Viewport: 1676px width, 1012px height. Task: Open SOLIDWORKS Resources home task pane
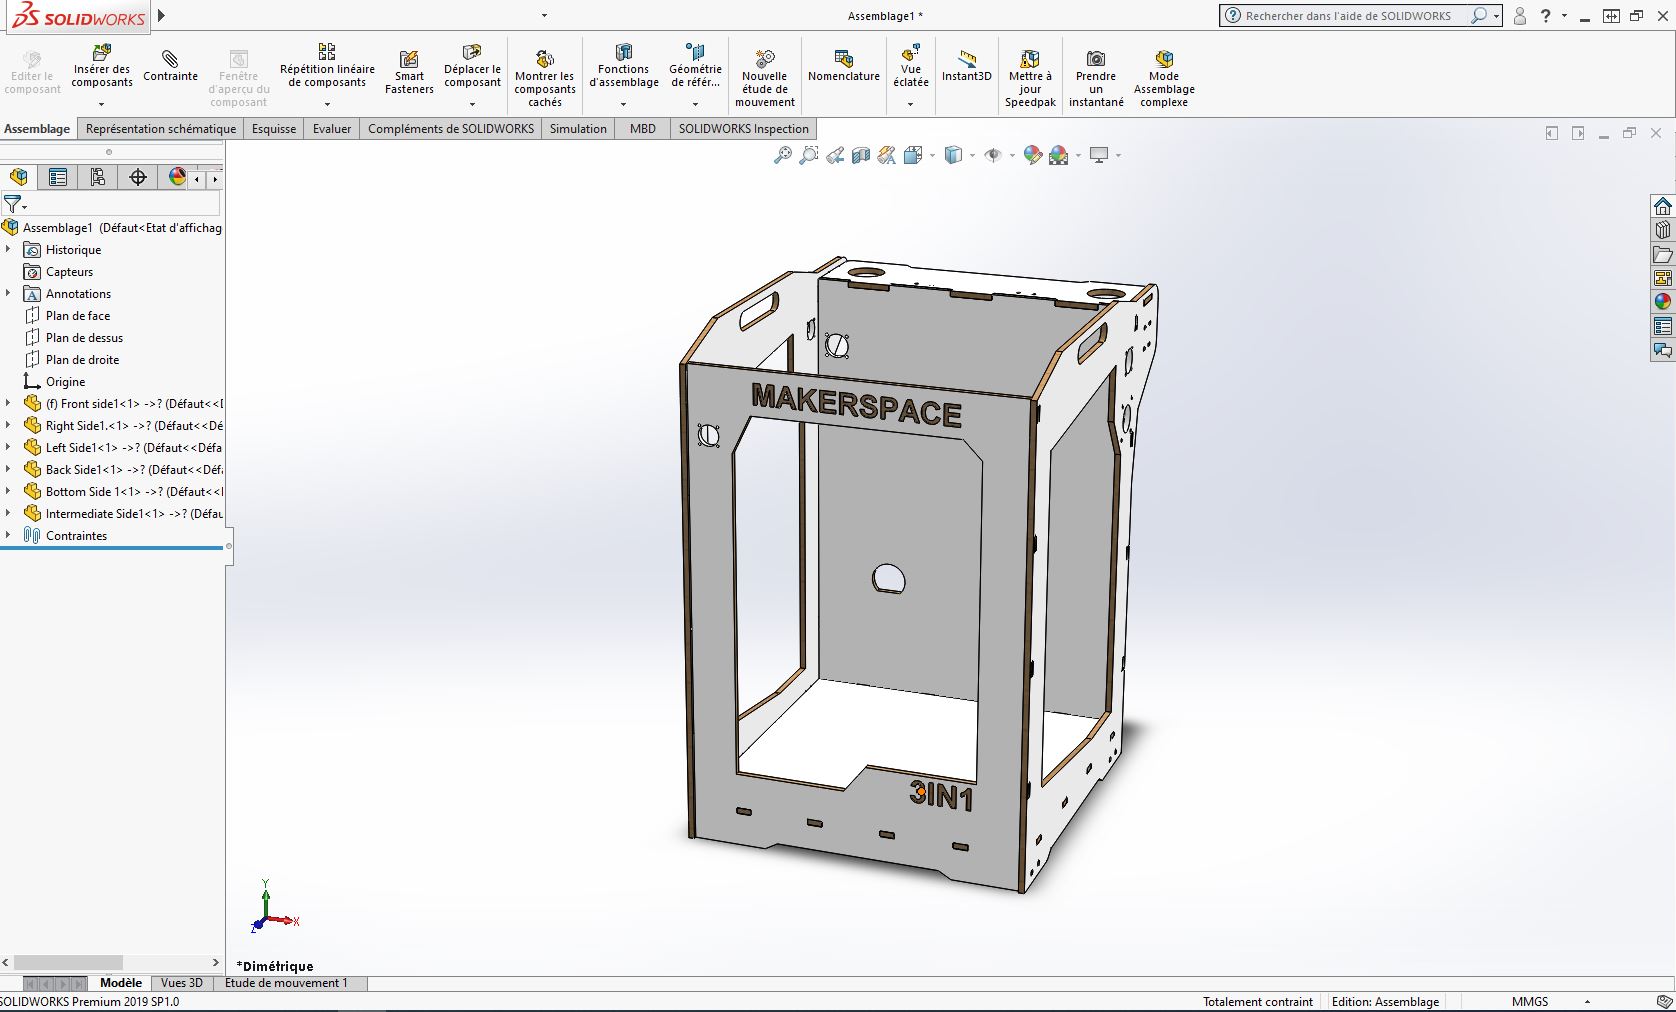(1663, 207)
